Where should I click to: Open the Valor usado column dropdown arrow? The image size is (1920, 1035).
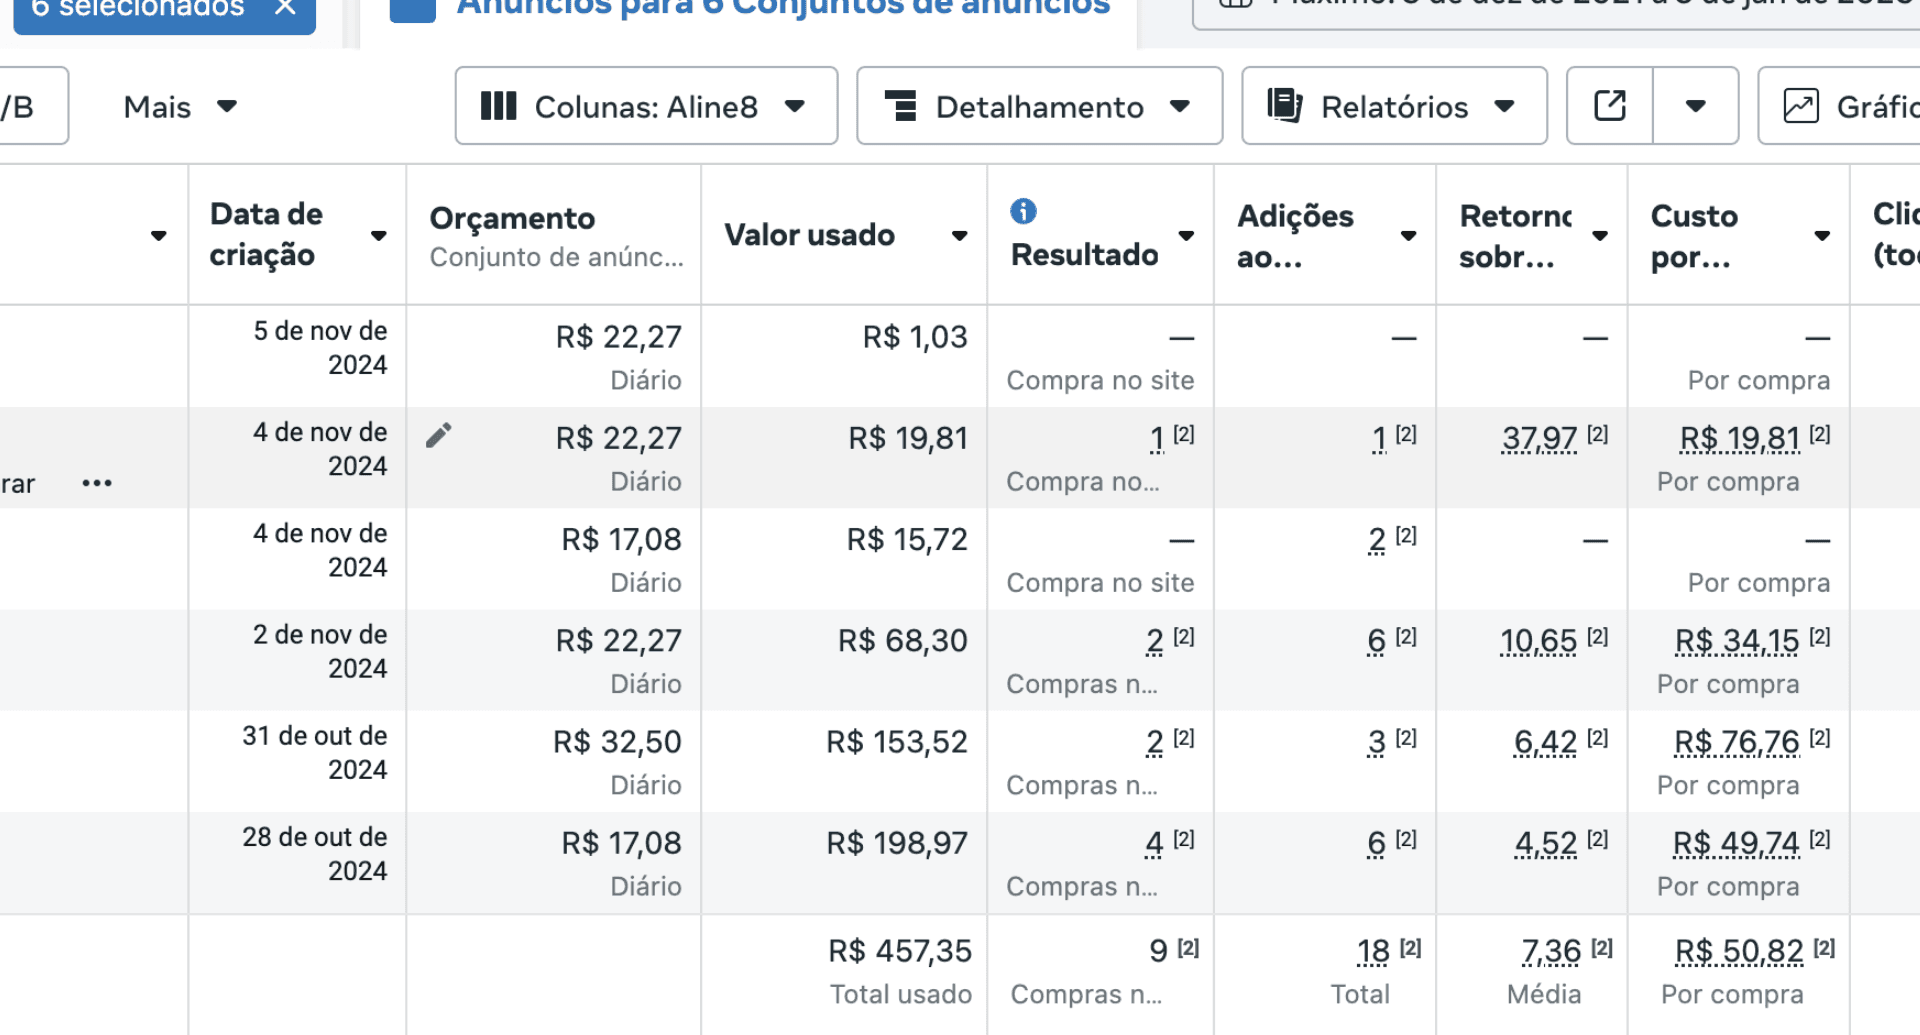[959, 236]
